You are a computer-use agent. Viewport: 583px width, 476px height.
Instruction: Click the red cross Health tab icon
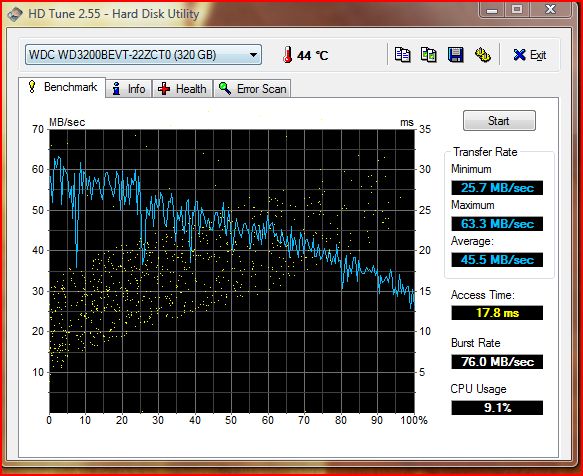164,89
